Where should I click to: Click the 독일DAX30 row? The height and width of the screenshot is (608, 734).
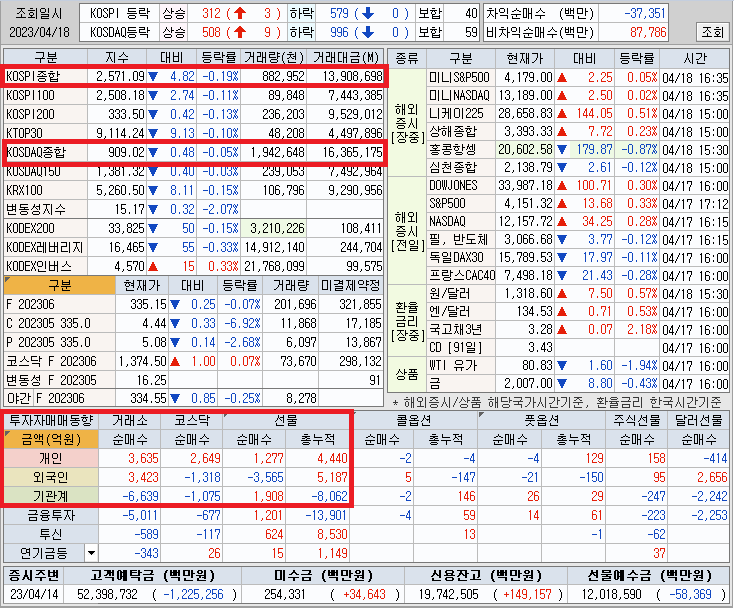tap(578, 258)
